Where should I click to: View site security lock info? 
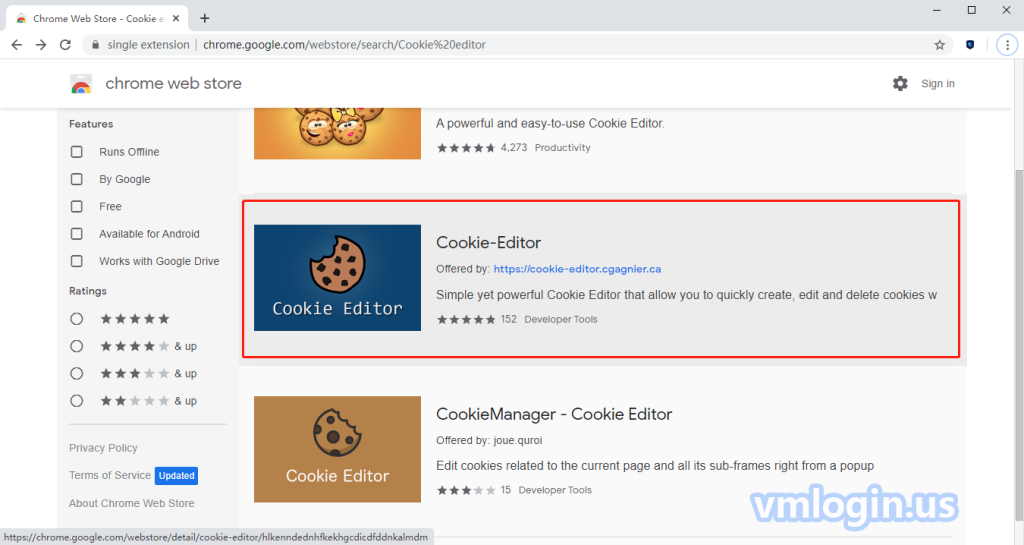(x=96, y=45)
